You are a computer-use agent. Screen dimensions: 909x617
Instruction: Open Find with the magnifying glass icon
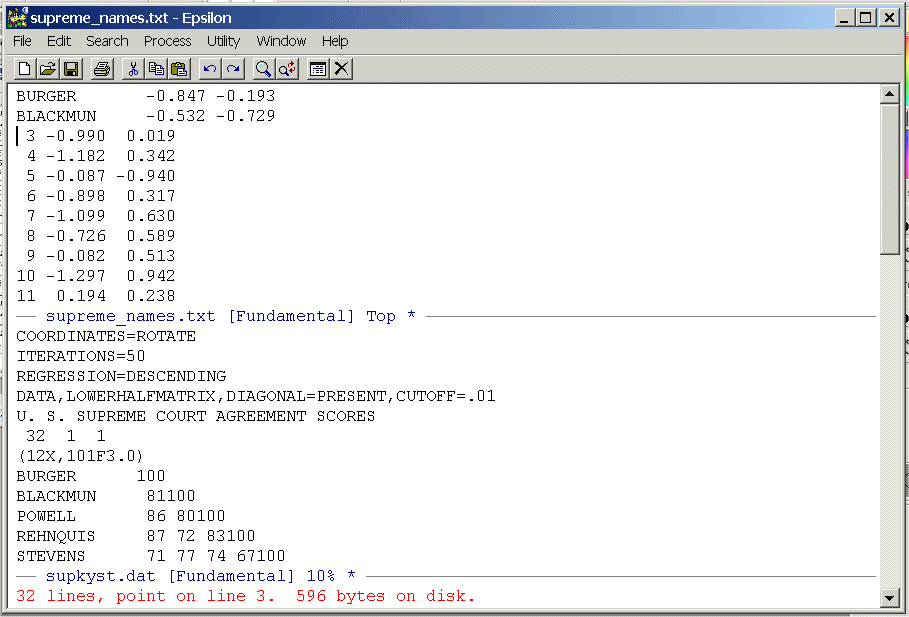263,69
